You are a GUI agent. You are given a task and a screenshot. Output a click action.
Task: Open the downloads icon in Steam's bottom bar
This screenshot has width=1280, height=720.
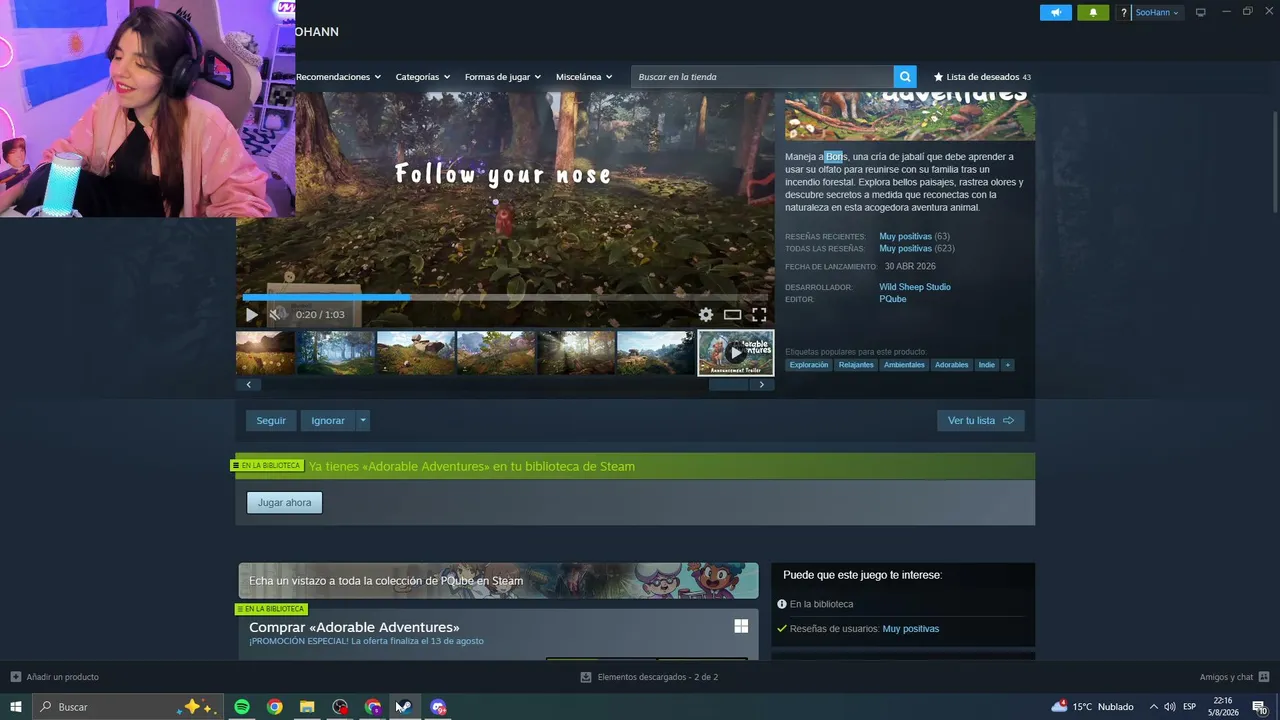point(586,677)
